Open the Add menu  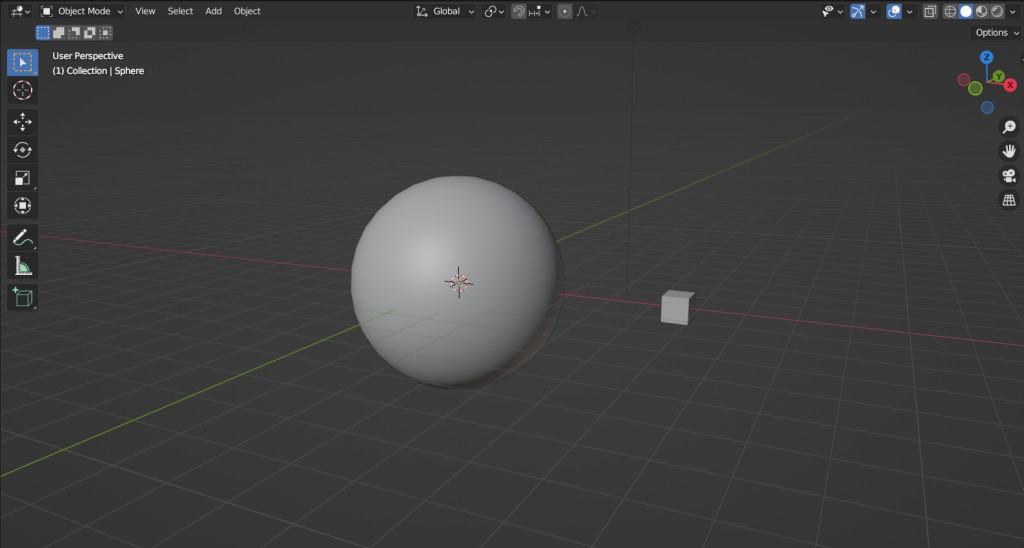point(213,12)
